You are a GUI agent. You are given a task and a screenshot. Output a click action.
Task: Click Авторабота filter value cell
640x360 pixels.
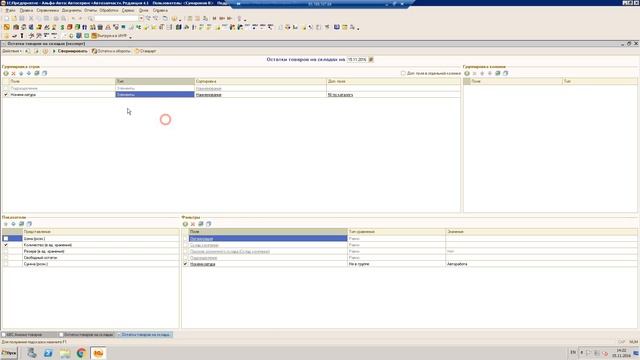click(541, 264)
